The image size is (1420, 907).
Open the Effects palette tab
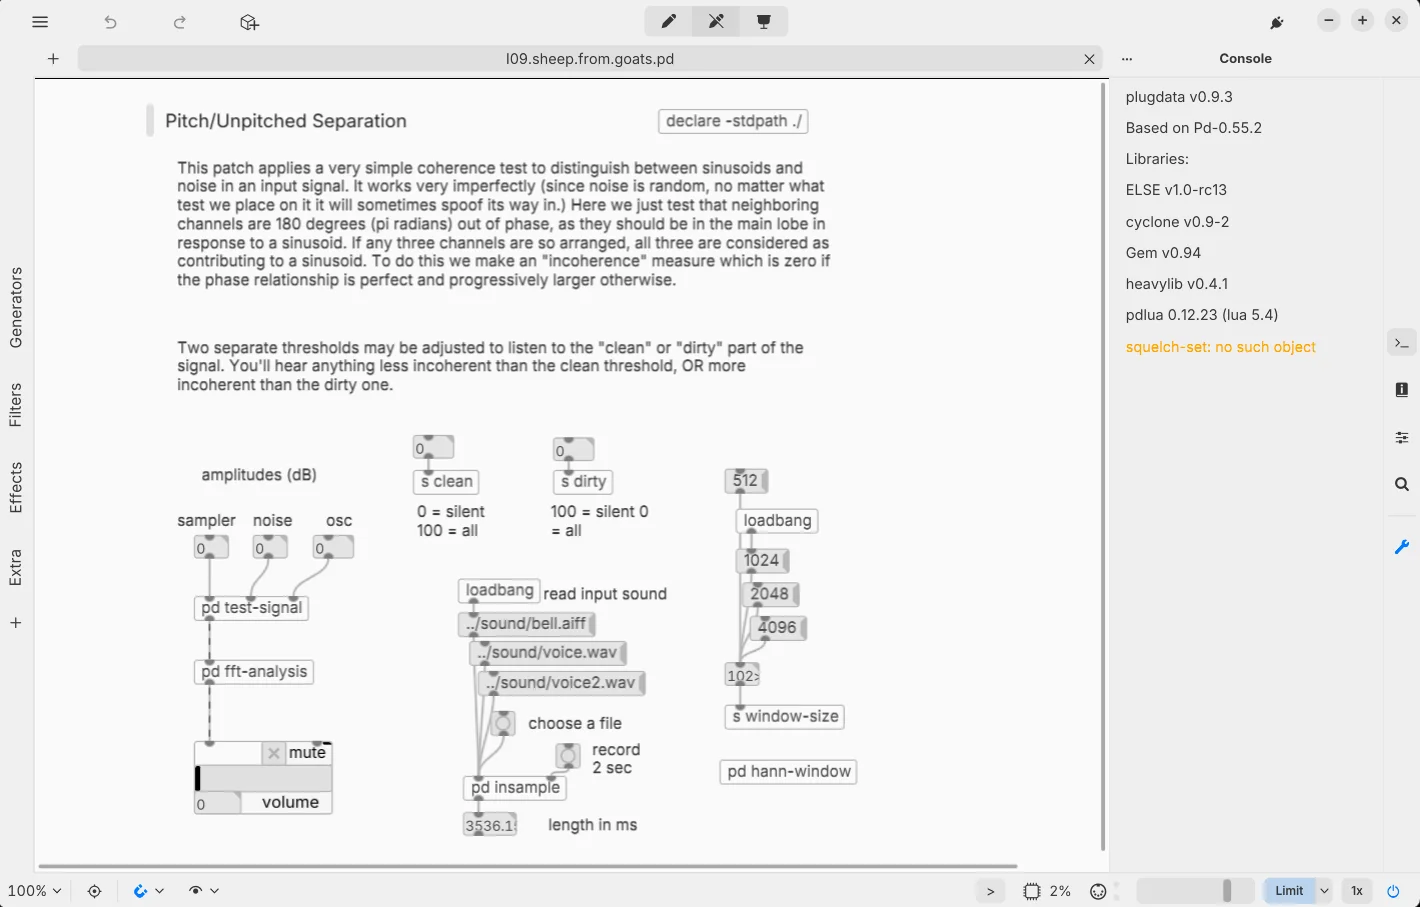(16, 487)
